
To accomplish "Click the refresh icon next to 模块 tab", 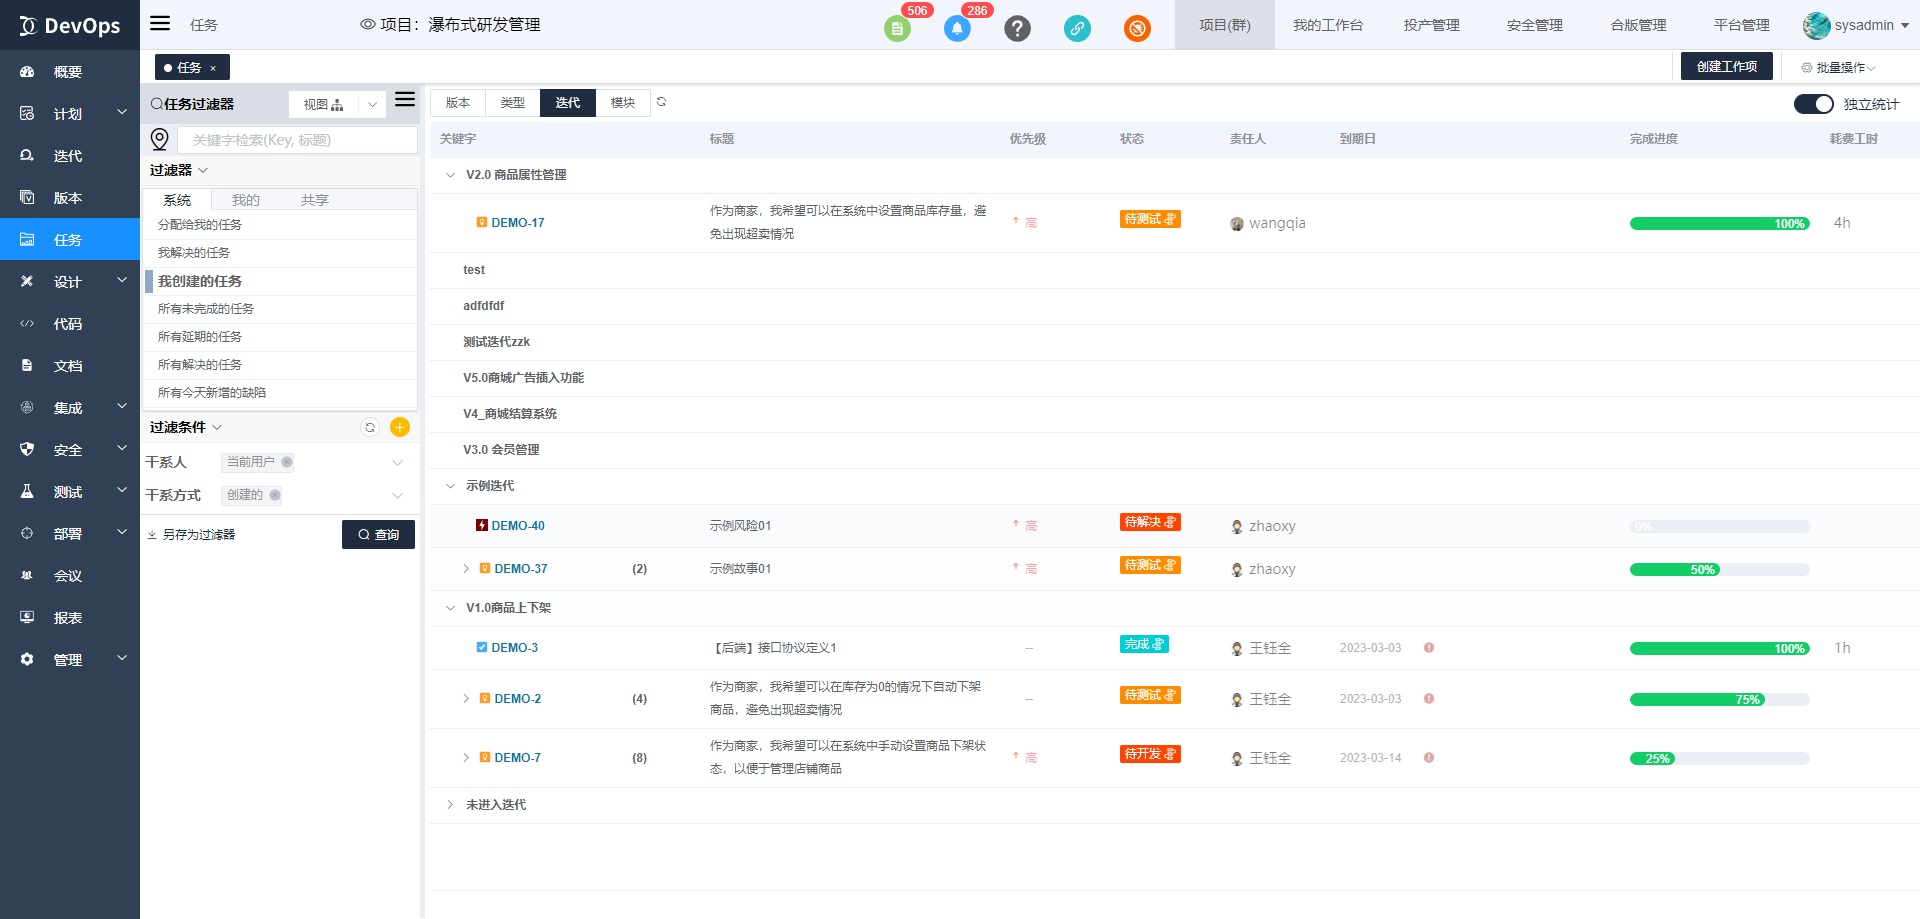I will (x=661, y=102).
